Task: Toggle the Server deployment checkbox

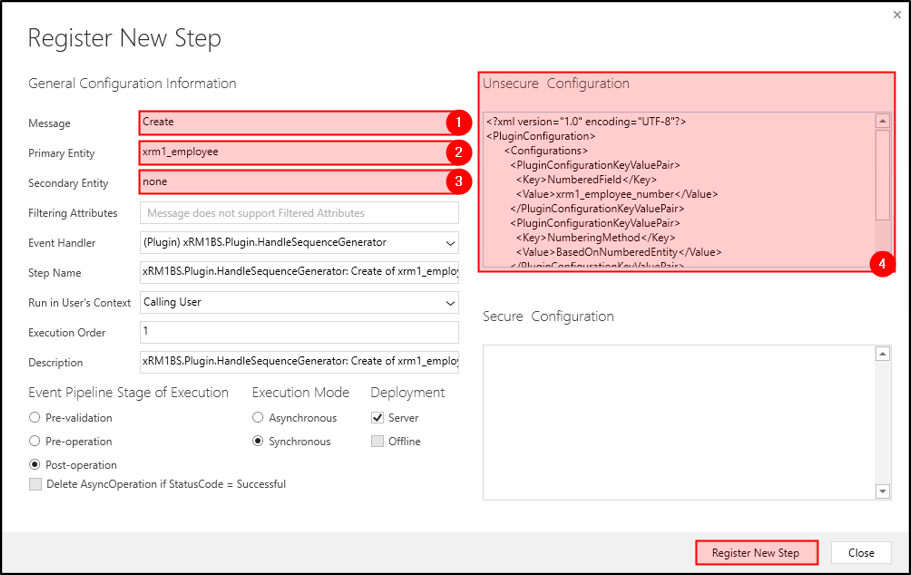Action: pos(377,418)
